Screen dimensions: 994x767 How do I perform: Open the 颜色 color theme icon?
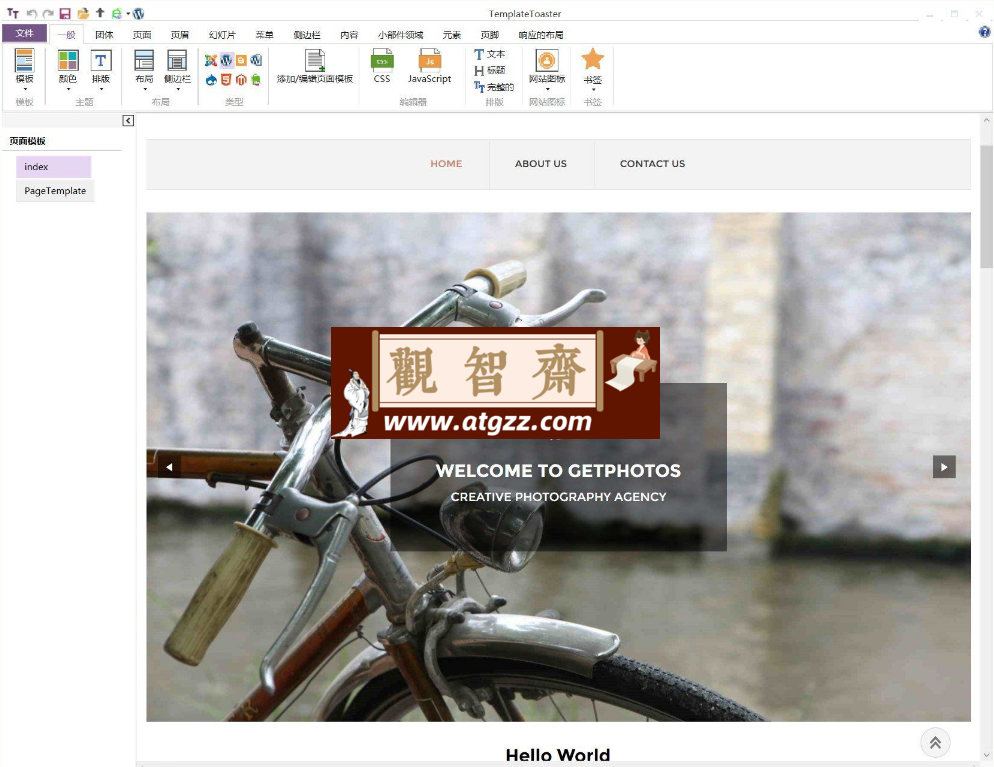click(68, 60)
